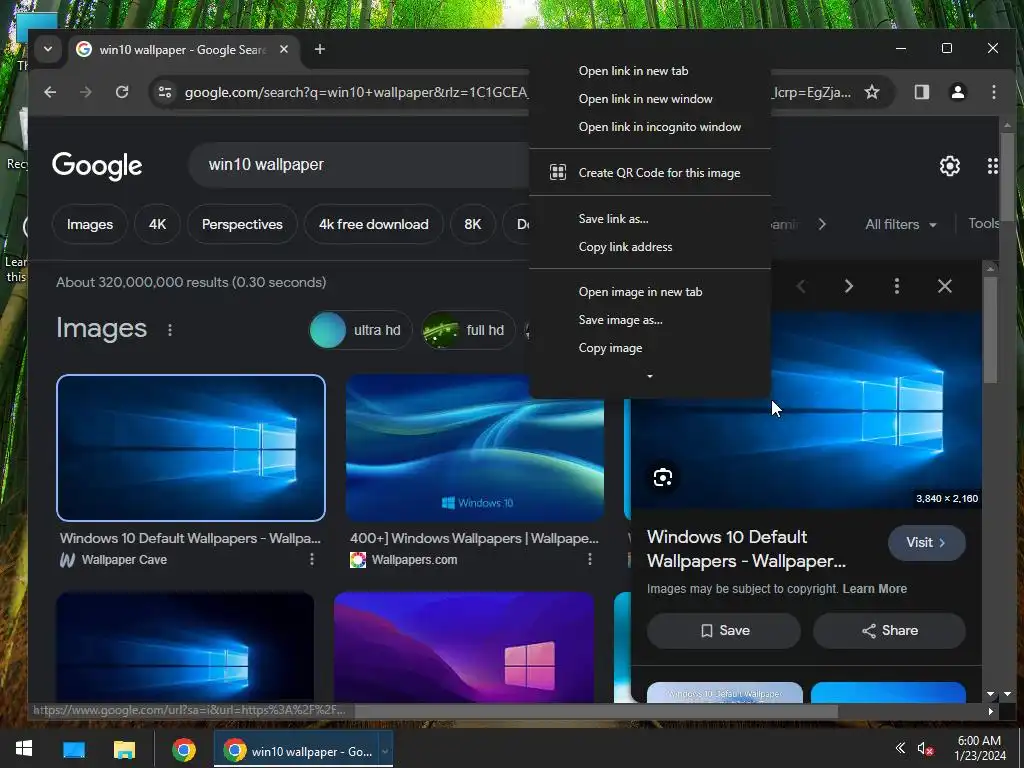The image size is (1024, 768).
Task: Open the Chrome profile avatar
Action: [957, 92]
